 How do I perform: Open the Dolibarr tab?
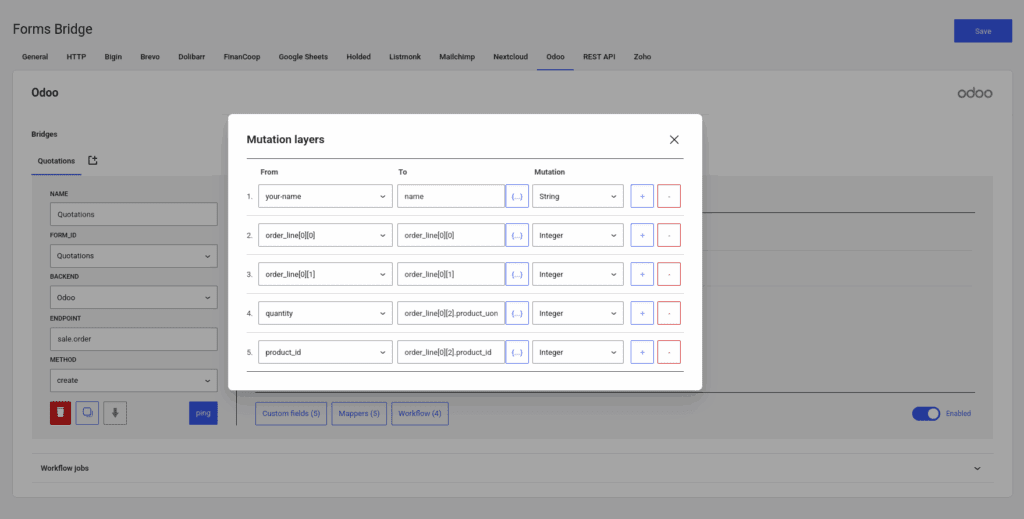[191, 57]
